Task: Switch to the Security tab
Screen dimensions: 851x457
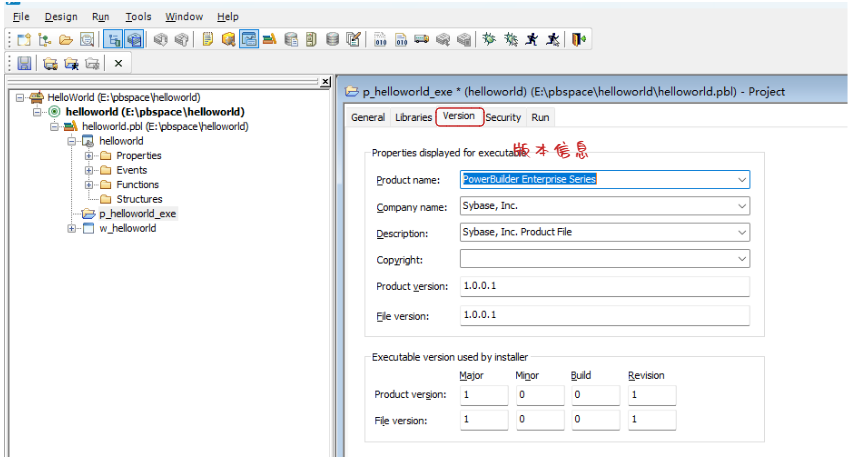Action: [503, 117]
